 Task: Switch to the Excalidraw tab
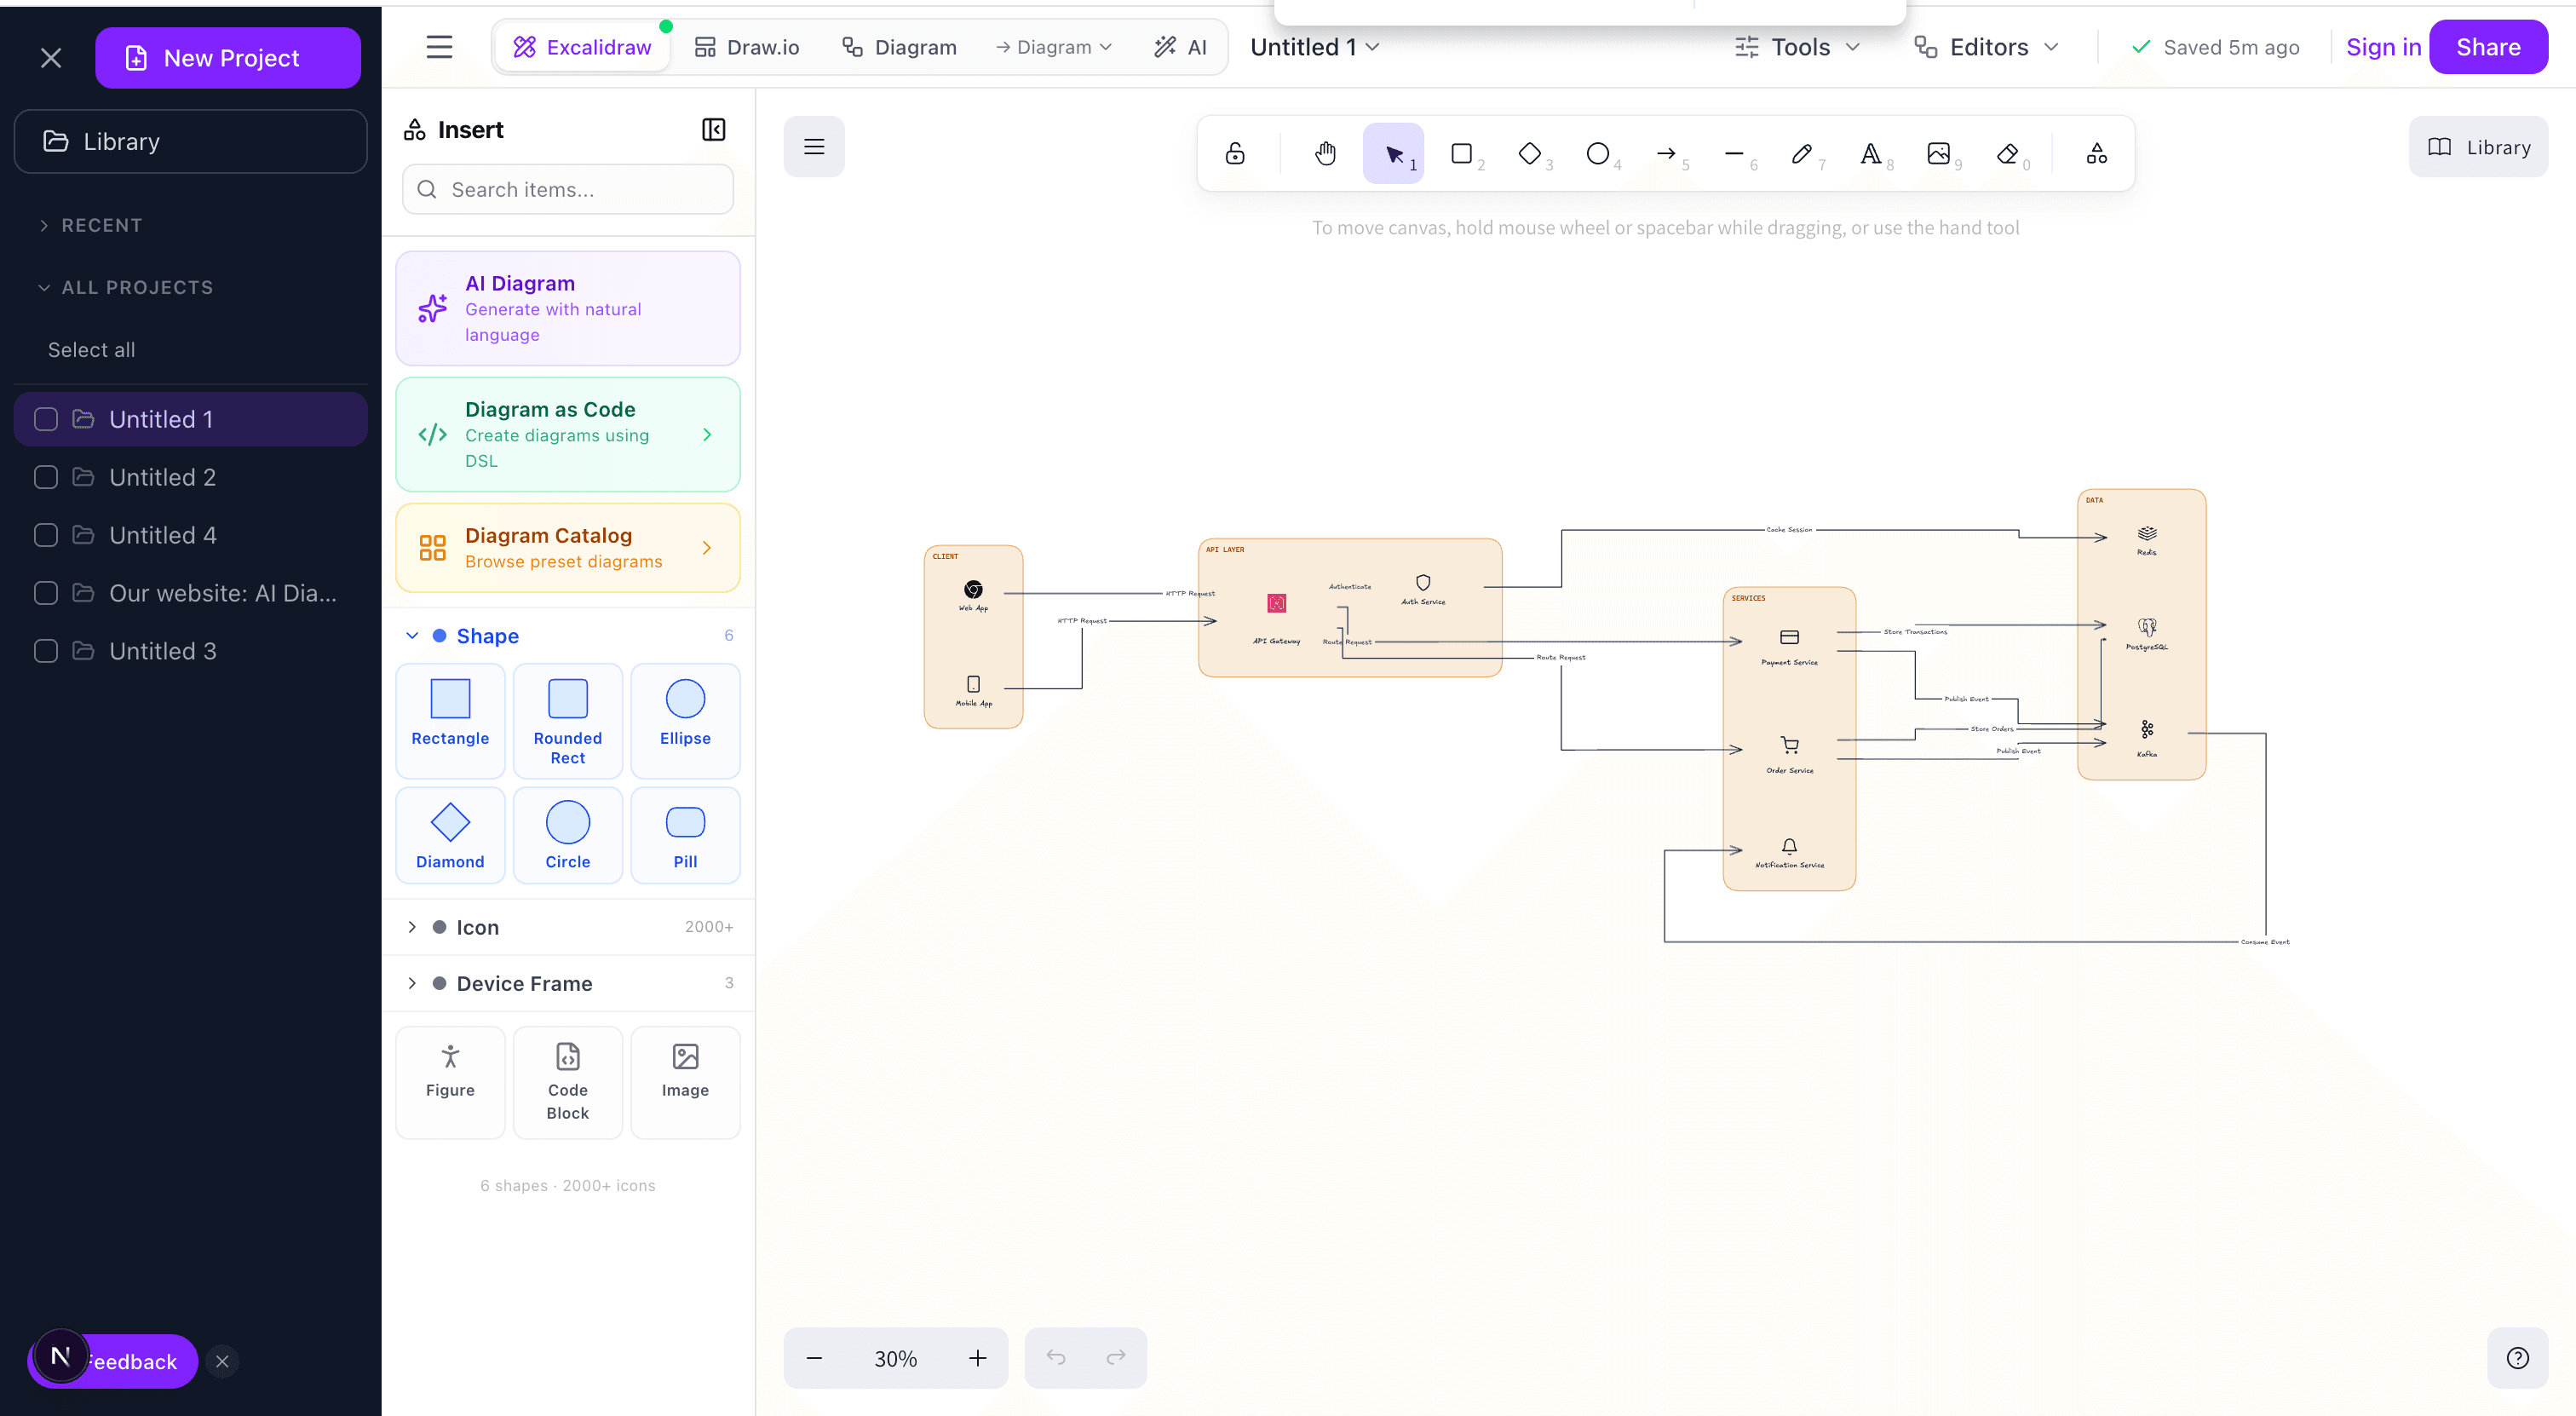[x=581, y=47]
